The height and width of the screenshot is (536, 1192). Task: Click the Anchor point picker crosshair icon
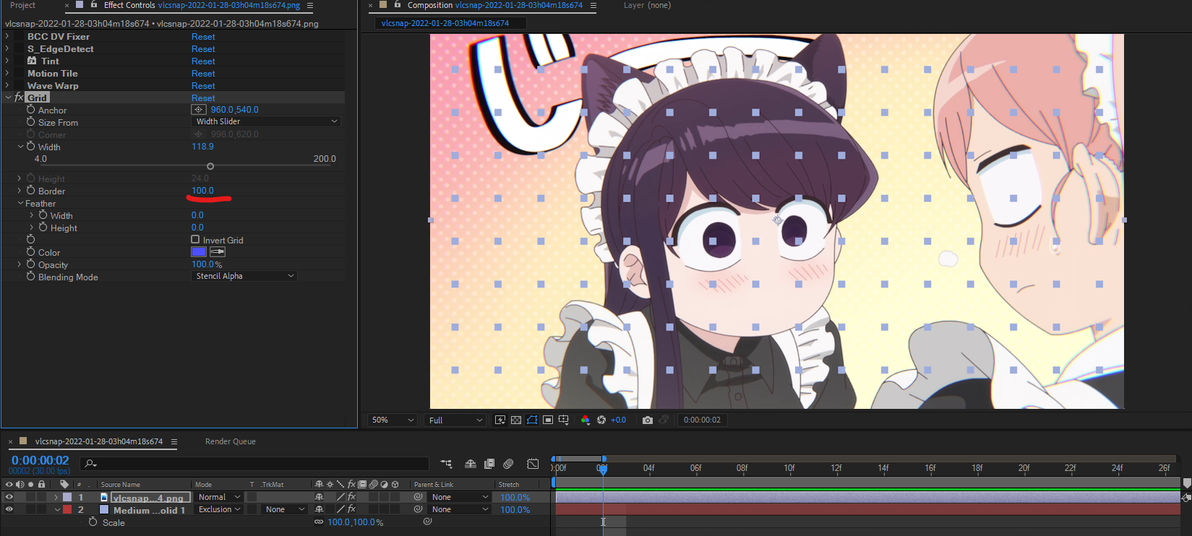point(199,109)
